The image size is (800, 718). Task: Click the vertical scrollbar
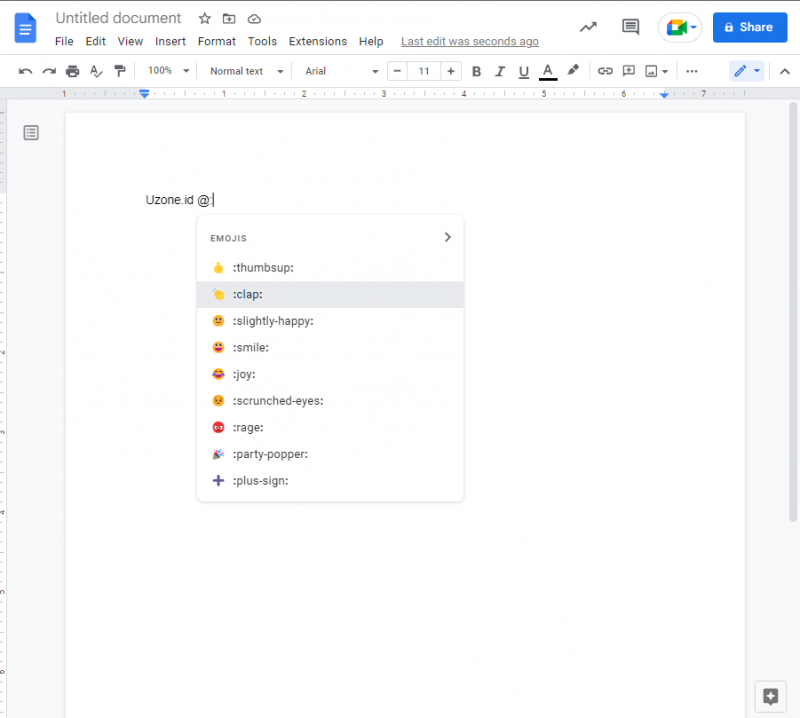(x=793, y=312)
